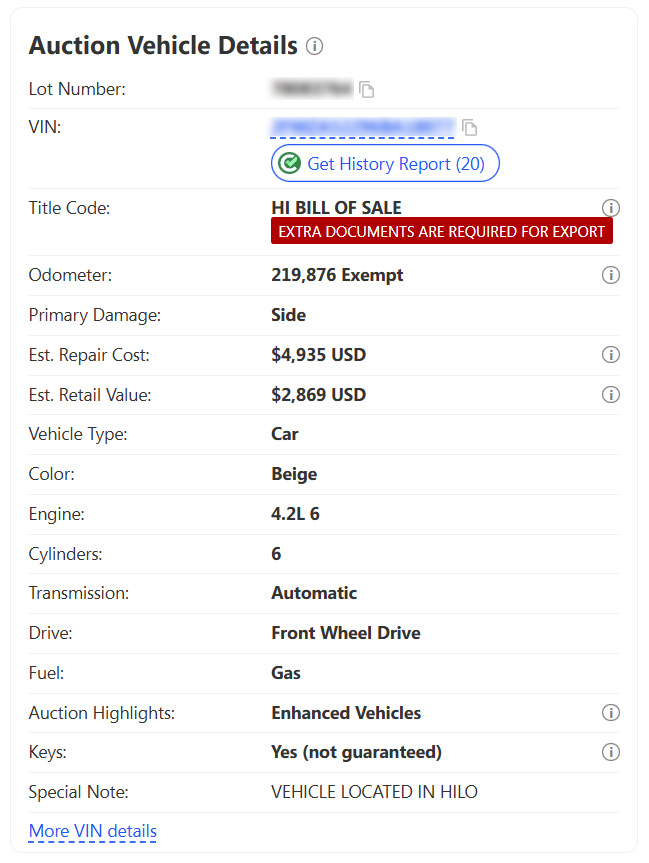649x863 pixels.
Task: Click the red Extra Documents Required badge
Action: click(441, 231)
